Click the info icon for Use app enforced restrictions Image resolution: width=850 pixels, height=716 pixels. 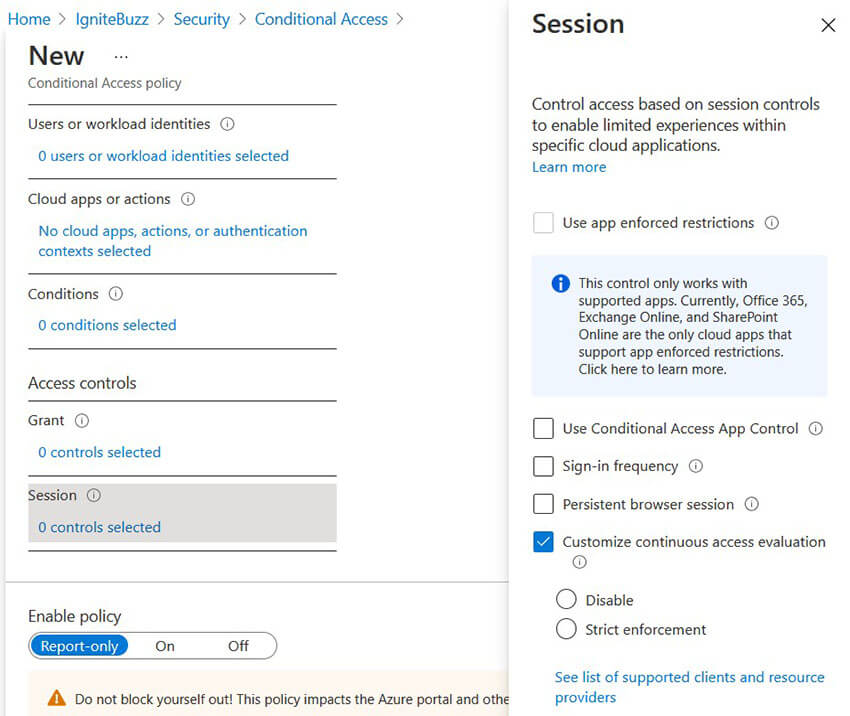(772, 223)
